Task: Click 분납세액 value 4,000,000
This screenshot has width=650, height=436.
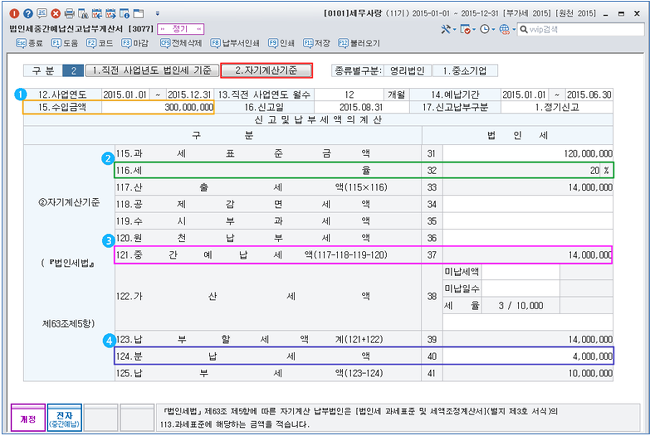Action: click(528, 356)
